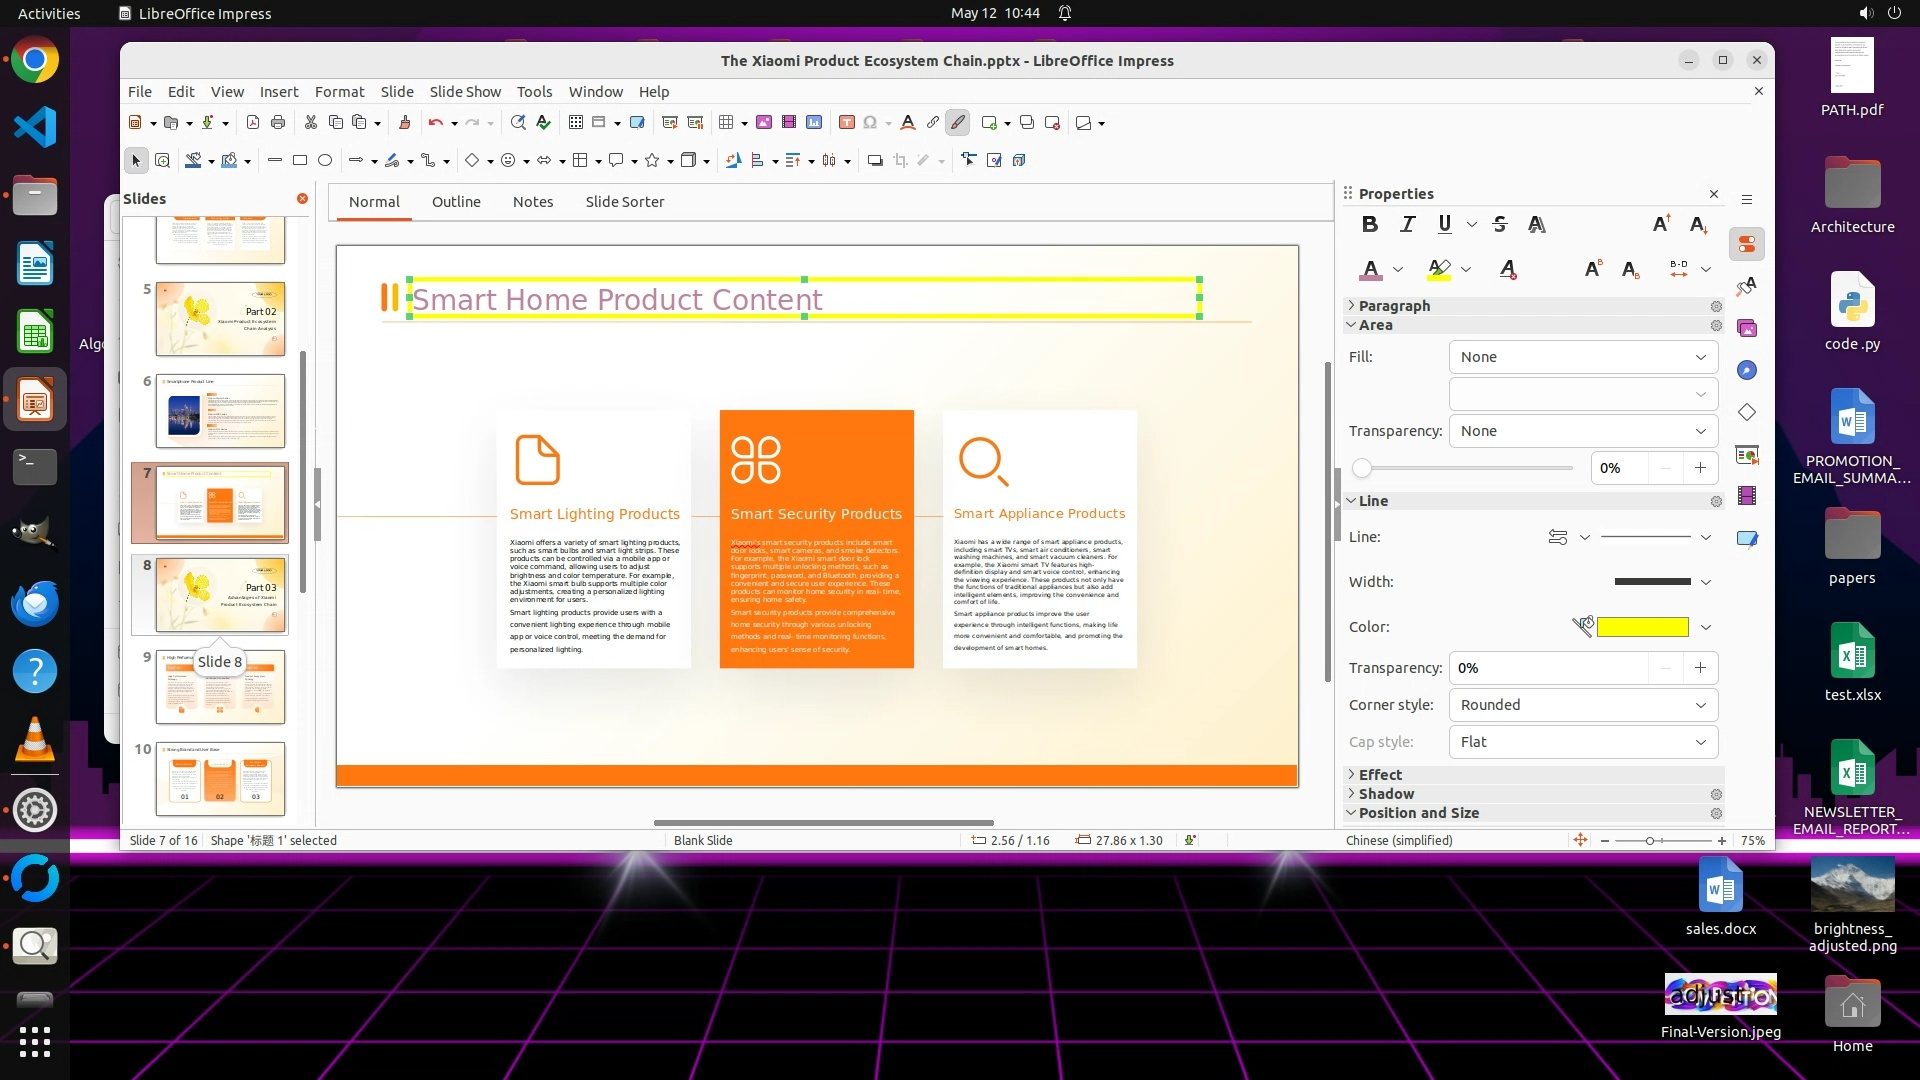Image resolution: width=1920 pixels, height=1080 pixels.
Task: Click the Print icon in toolbar
Action: (x=278, y=122)
